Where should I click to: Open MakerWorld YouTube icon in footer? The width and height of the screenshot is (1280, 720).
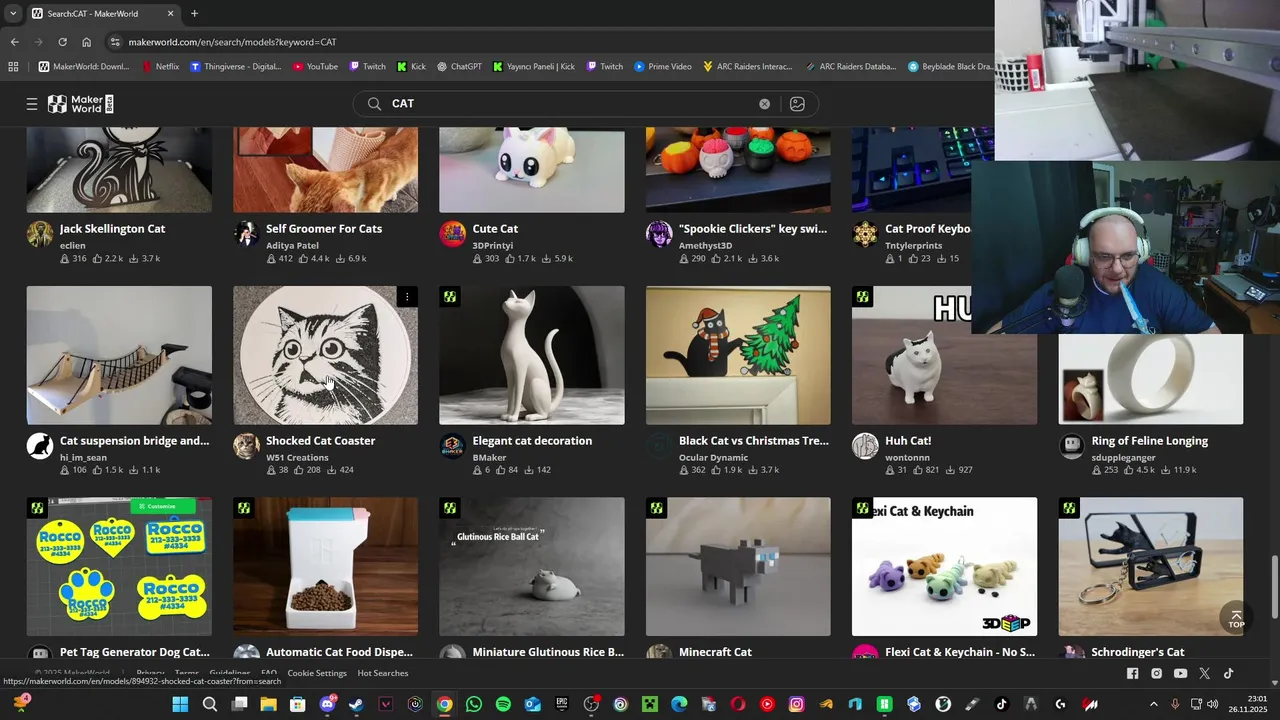1180,674
